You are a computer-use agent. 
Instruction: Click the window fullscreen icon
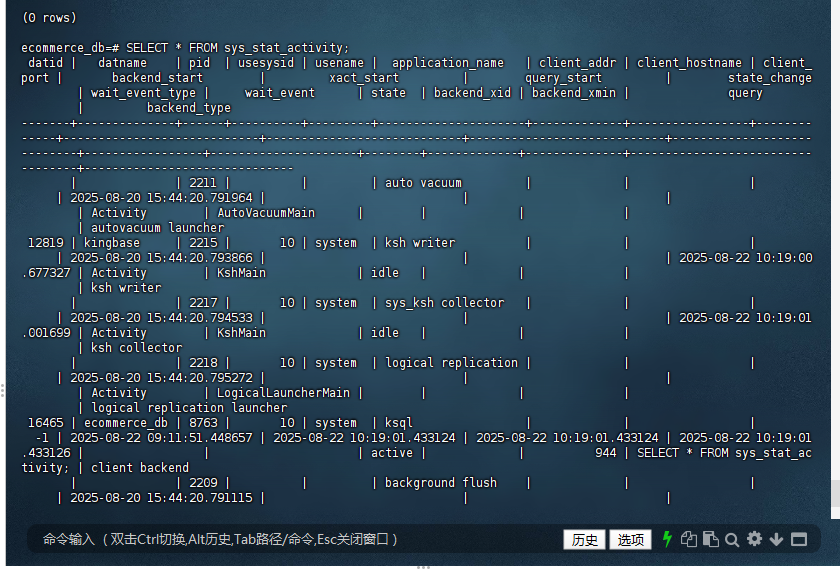coord(799,540)
